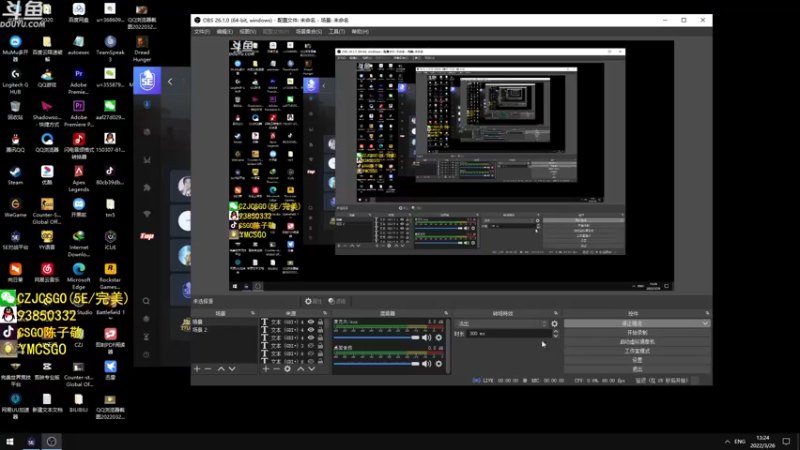Move the scene up in the Scenes panel
This screenshot has width=800, height=450.
click(x=221, y=369)
